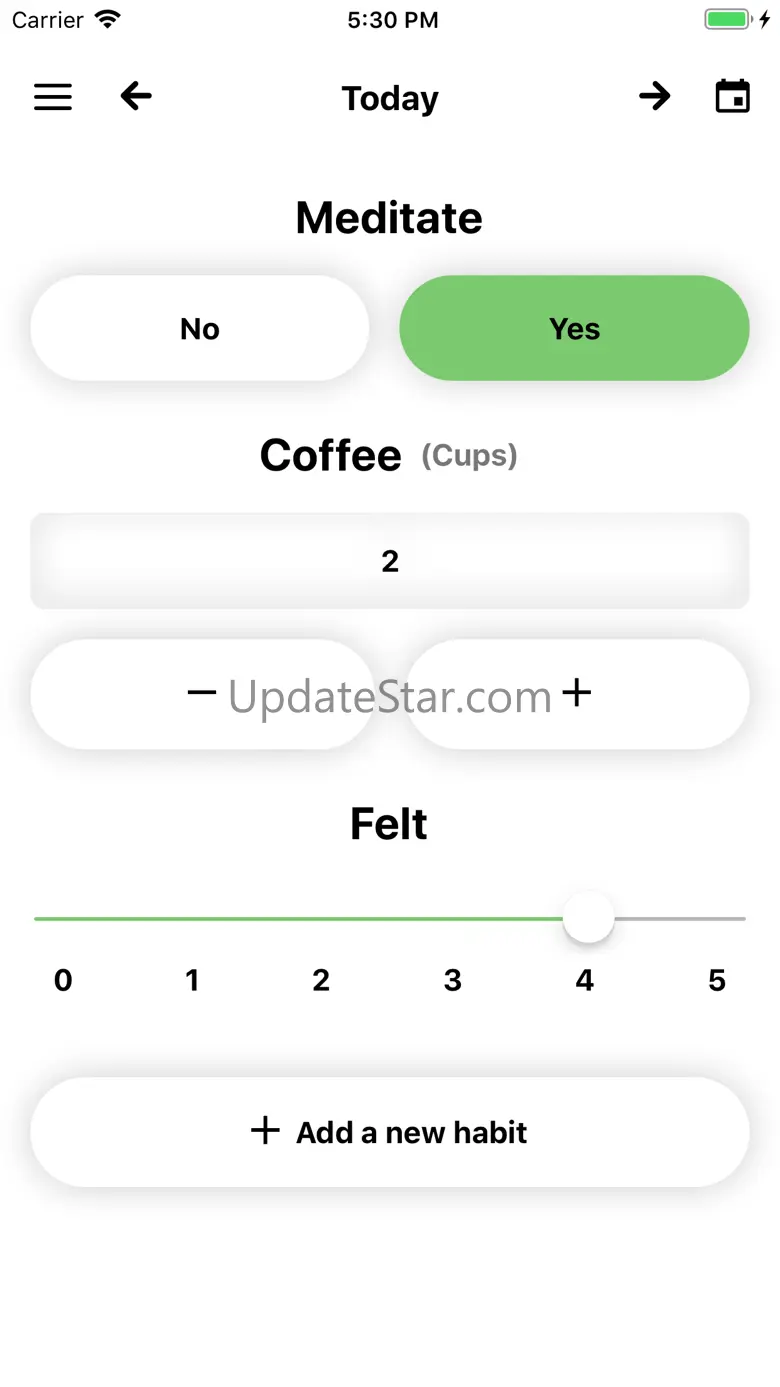Image resolution: width=780 pixels, height=1387 pixels.
Task: Tap the Add a new habit button
Action: tap(390, 1132)
